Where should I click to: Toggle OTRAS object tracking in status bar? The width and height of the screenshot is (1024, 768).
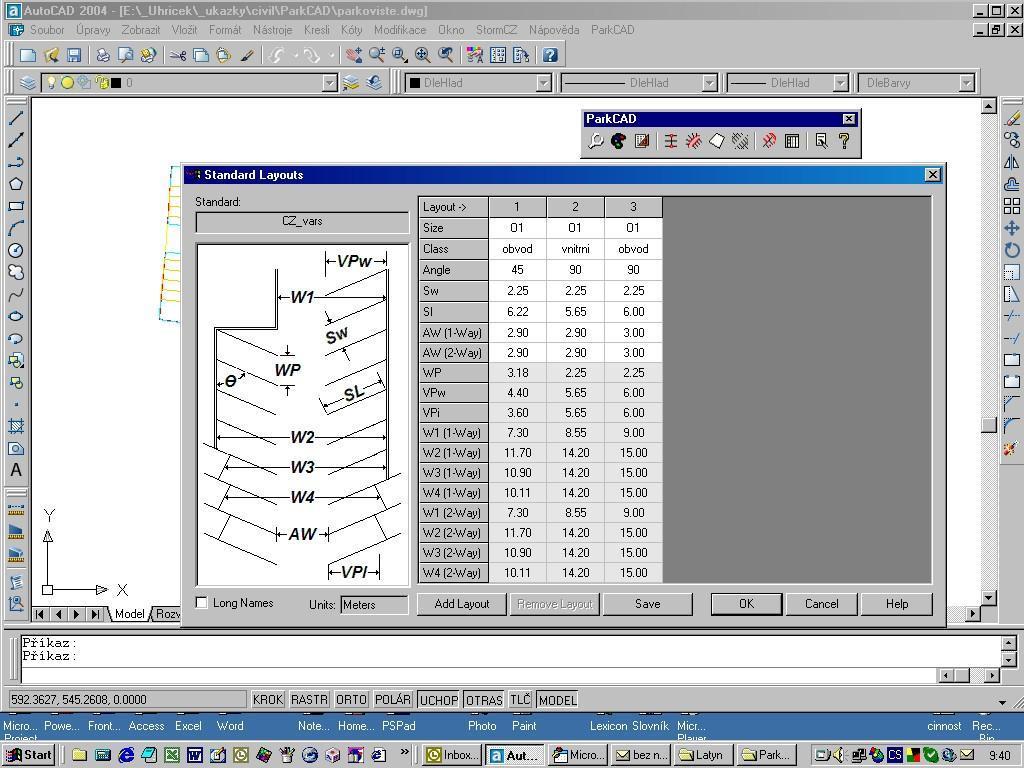pos(484,700)
